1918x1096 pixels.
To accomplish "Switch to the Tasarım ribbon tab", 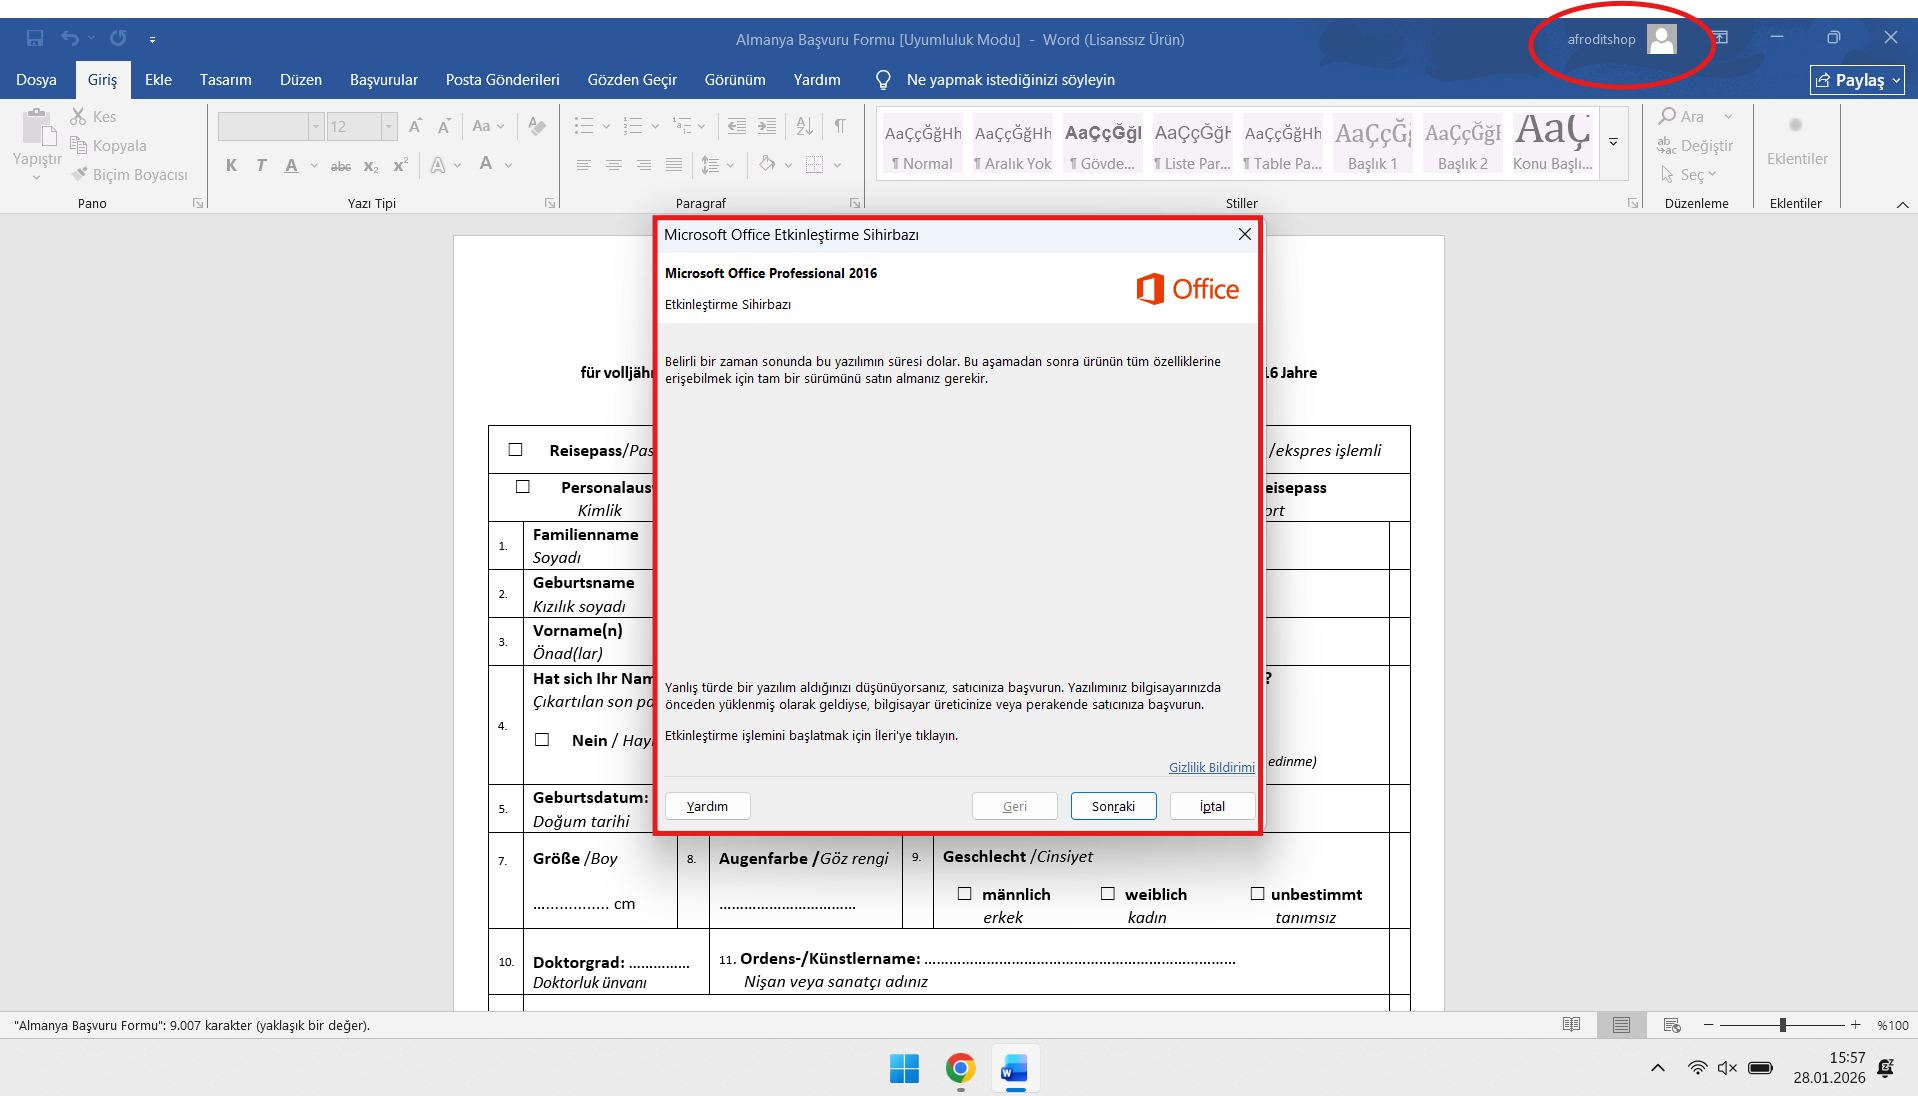I will click(225, 80).
